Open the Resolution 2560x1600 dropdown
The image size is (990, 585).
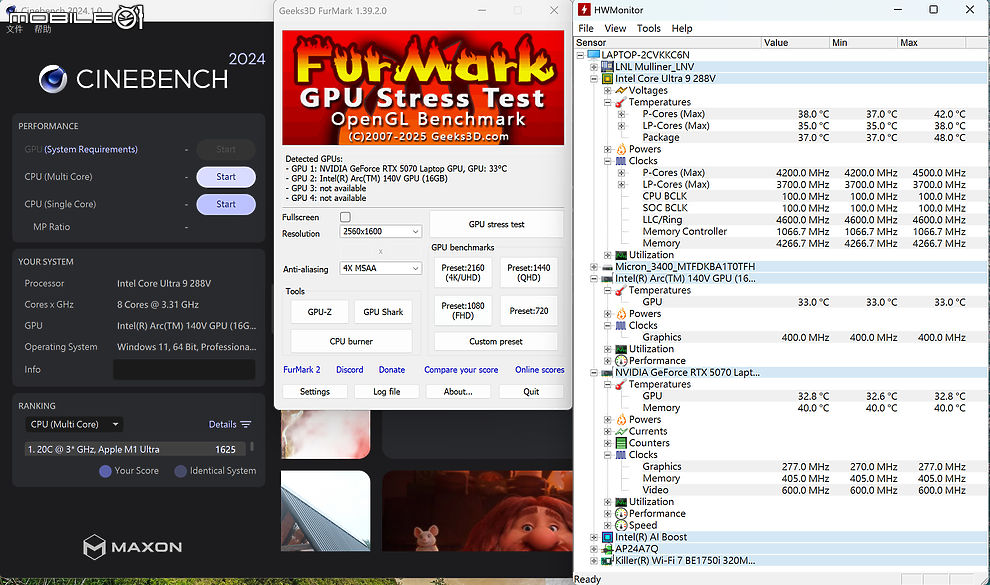[x=380, y=232]
